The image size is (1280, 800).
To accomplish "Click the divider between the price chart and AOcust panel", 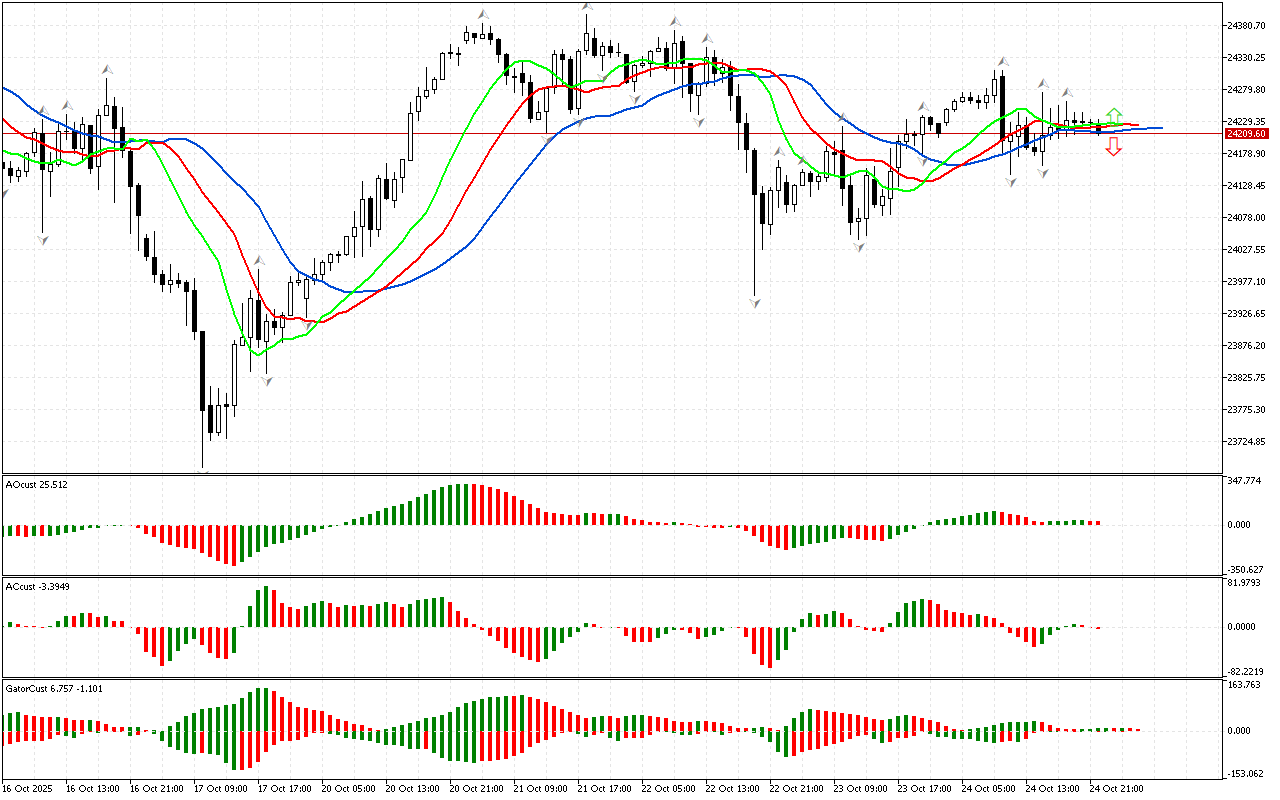I will (x=610, y=475).
